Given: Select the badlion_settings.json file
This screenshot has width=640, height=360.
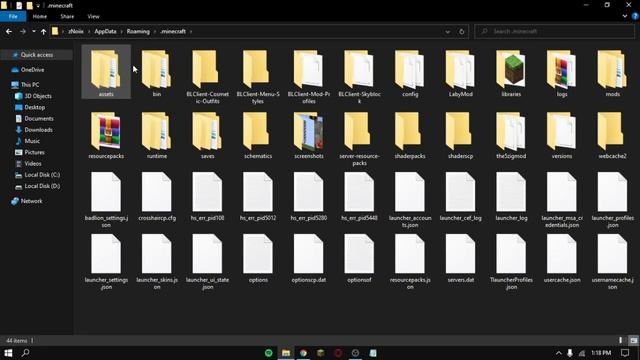Looking at the screenshot, I should 106,199.
